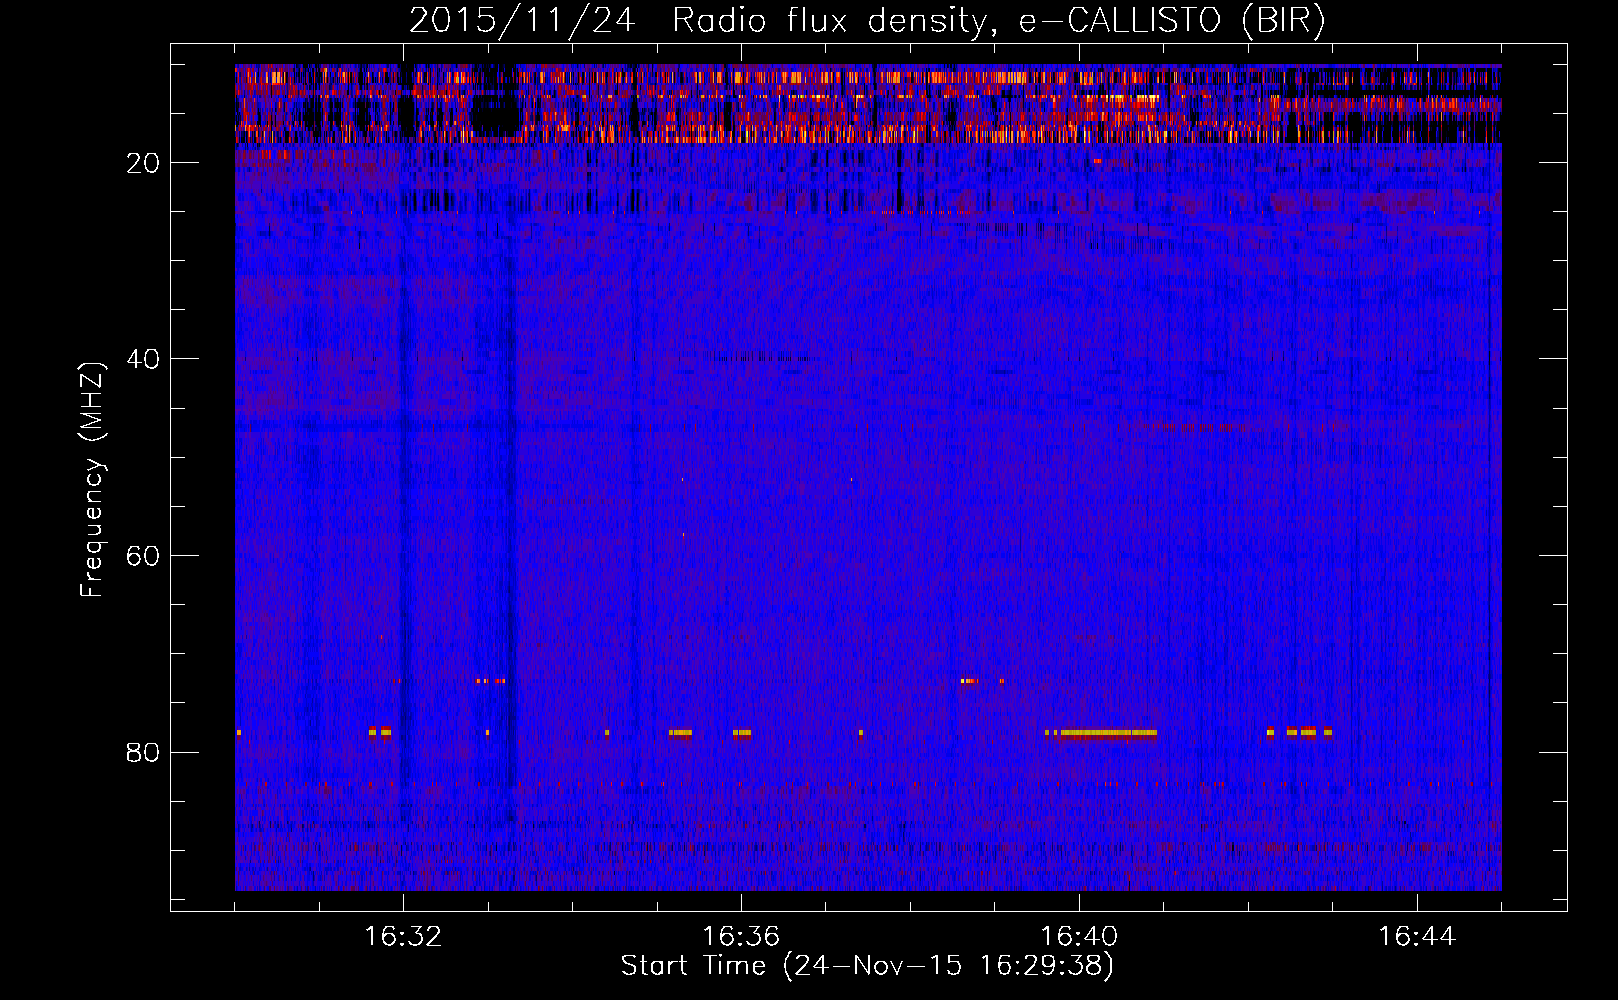Click the plot title '2015/11/24 Radio flux density, e-CALLISTO (BIR)'
The height and width of the screenshot is (1000, 1618).
coord(867,20)
